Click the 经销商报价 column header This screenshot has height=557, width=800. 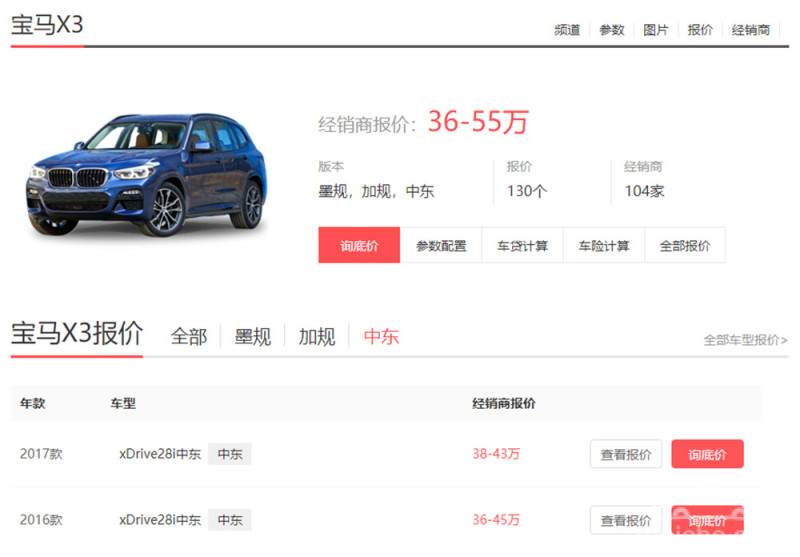tap(504, 403)
